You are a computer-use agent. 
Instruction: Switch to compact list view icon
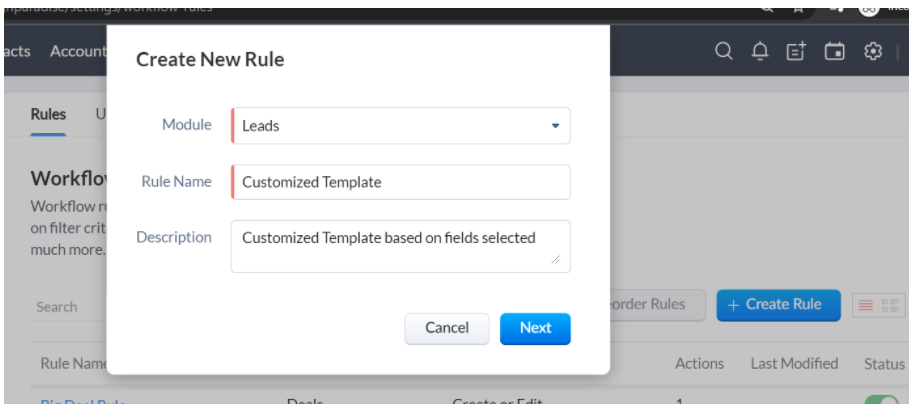[x=866, y=305]
